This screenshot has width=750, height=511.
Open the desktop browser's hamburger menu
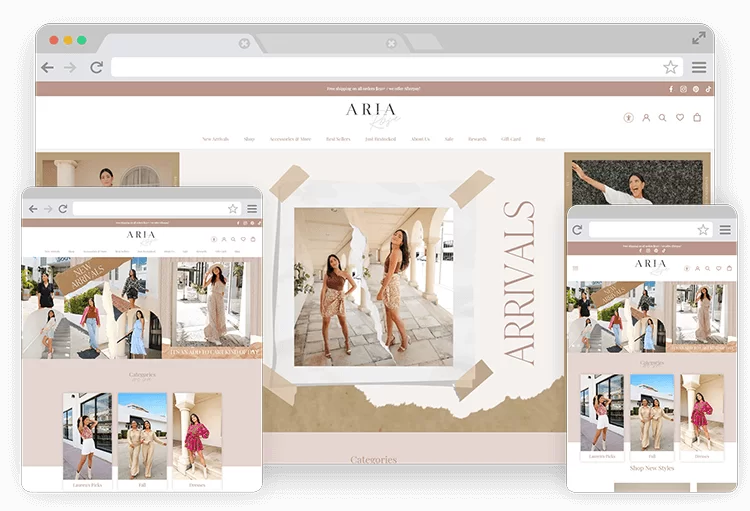point(699,67)
